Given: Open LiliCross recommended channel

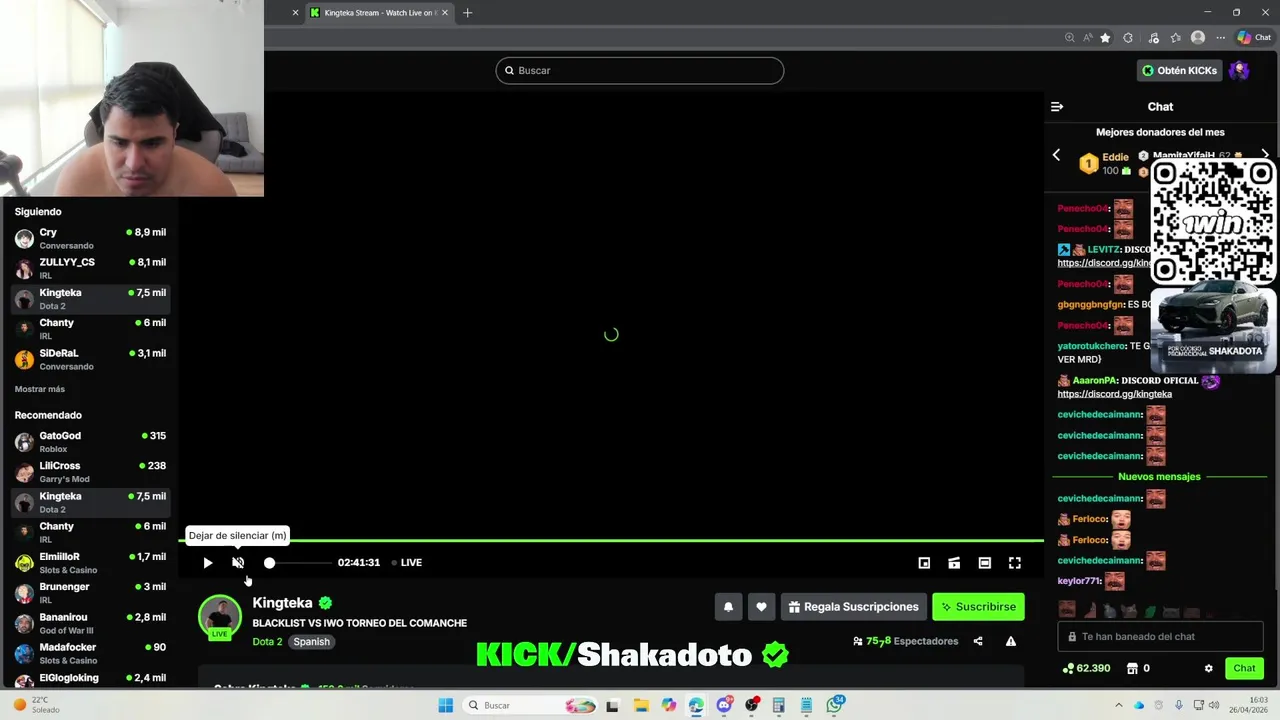Looking at the screenshot, I should (x=90, y=472).
